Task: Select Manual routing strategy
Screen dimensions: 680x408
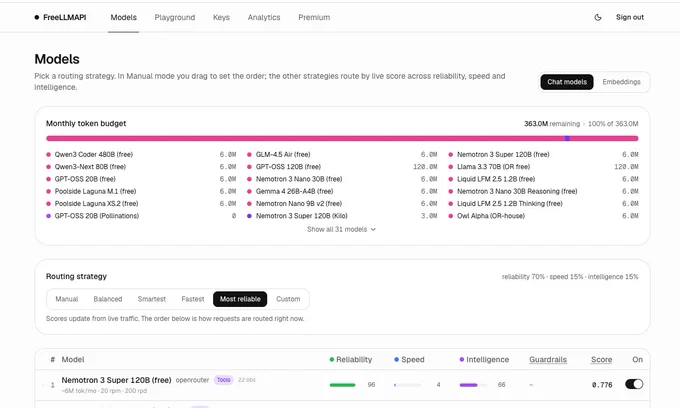Action: pyautogui.click(x=67, y=299)
